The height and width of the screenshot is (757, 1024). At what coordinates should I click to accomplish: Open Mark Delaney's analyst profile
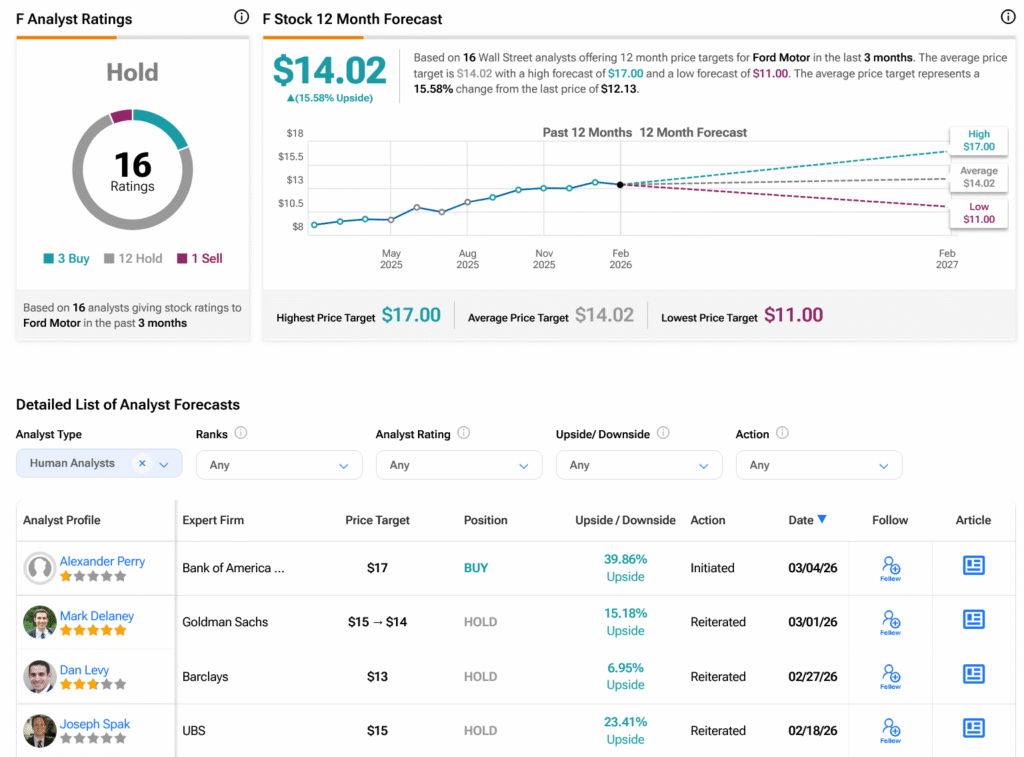click(x=97, y=615)
